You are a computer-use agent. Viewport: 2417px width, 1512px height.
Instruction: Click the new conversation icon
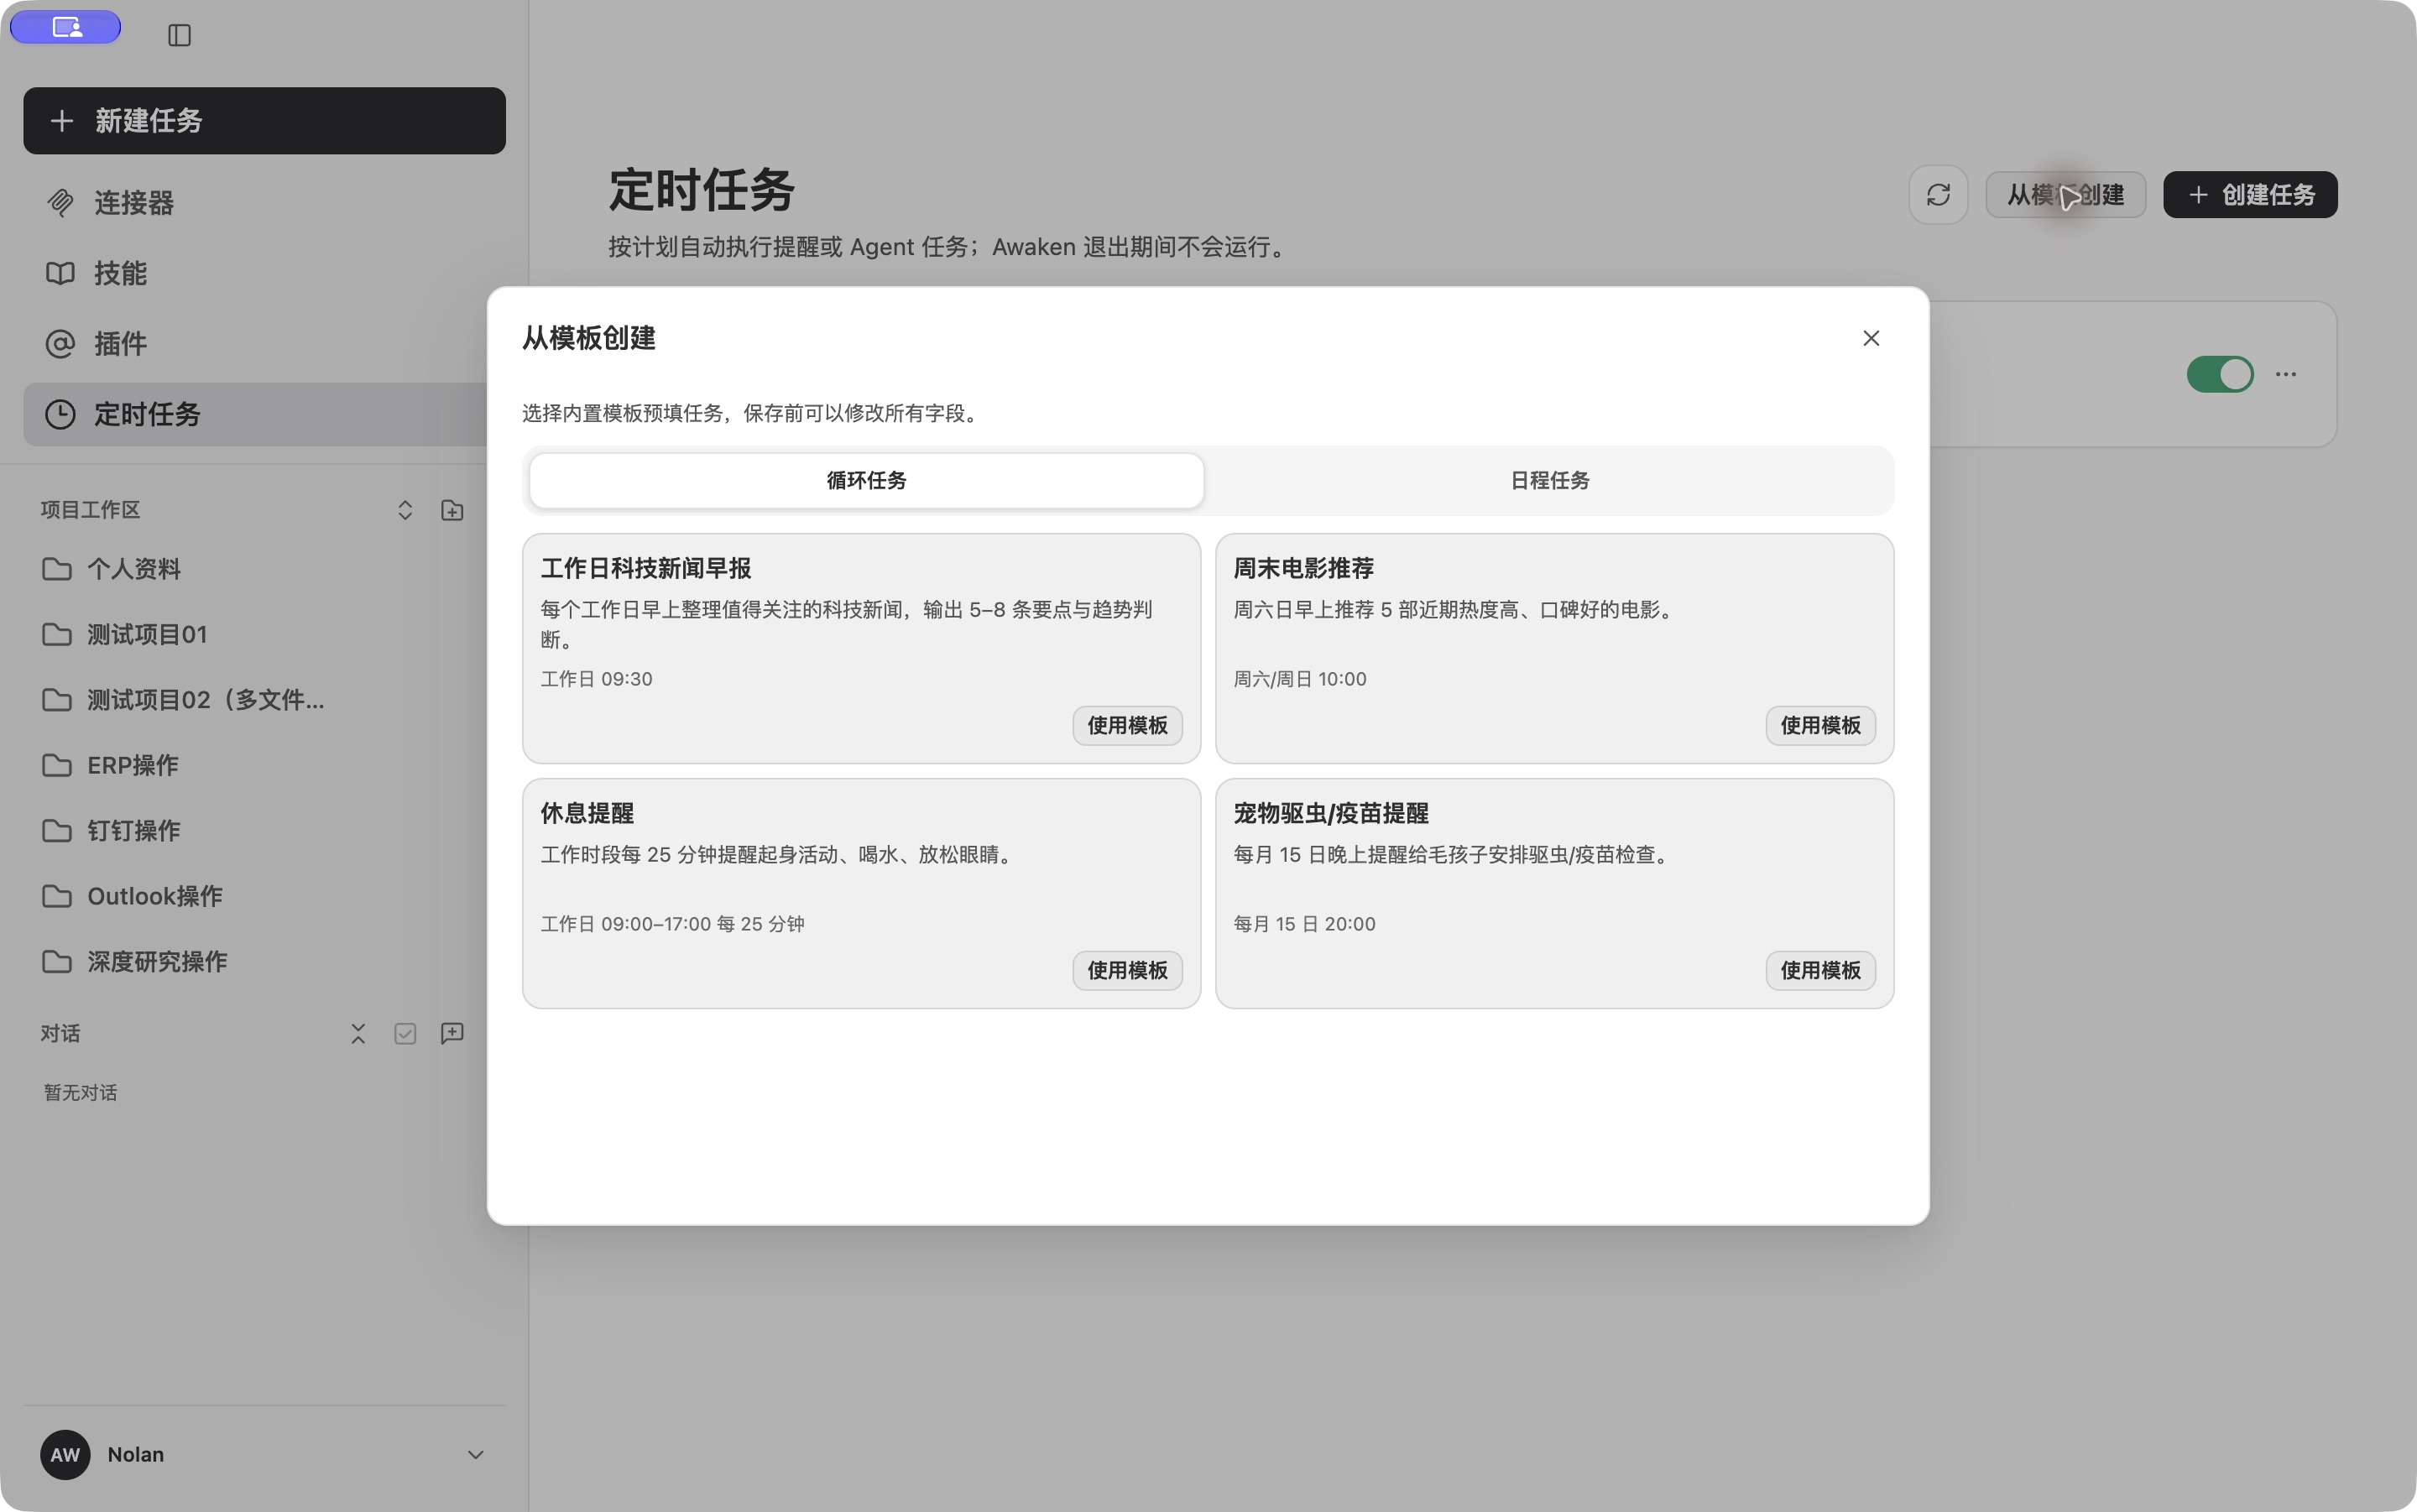(x=452, y=1033)
